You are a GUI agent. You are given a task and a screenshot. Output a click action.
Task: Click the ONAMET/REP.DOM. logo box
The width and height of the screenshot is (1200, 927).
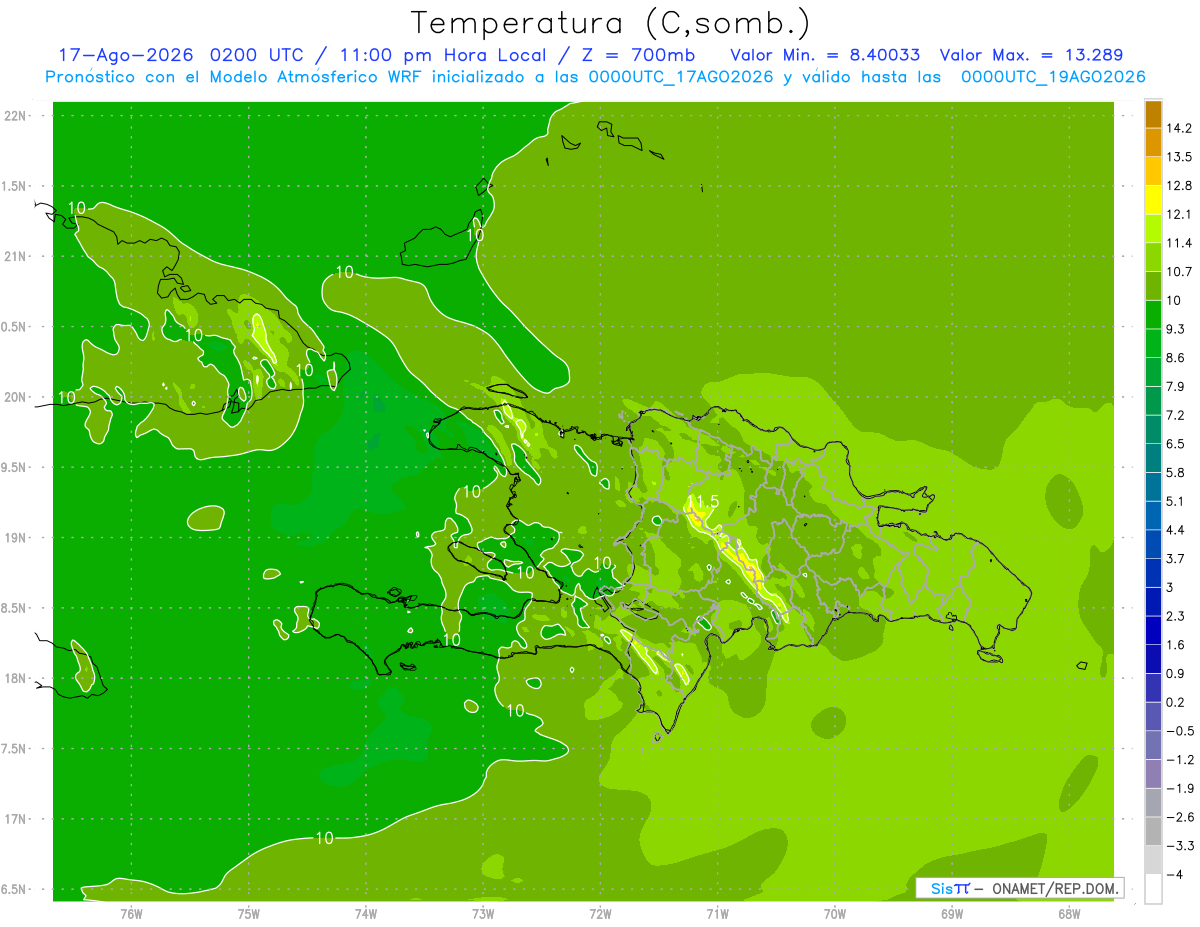coord(1019,888)
